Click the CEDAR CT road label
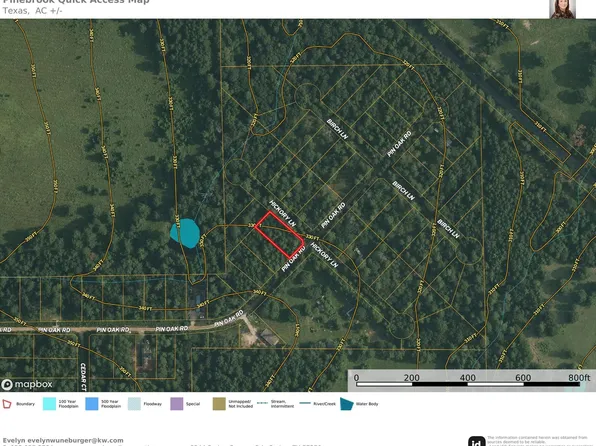Viewport: 596px width, 446px height. pos(84,376)
